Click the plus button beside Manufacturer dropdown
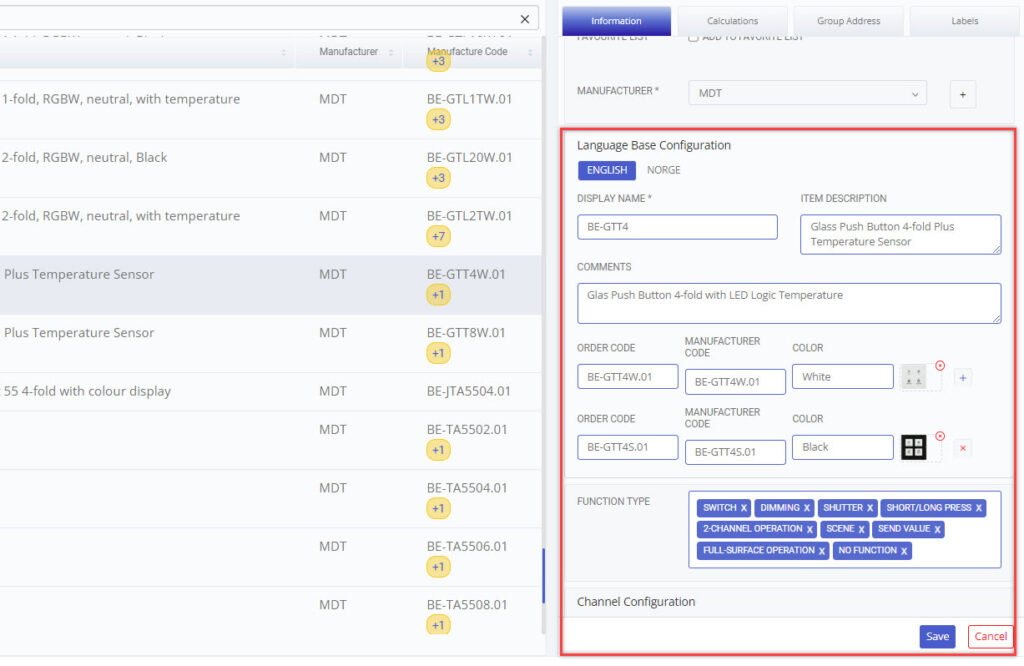The image size is (1024, 666). pyautogui.click(x=962, y=95)
